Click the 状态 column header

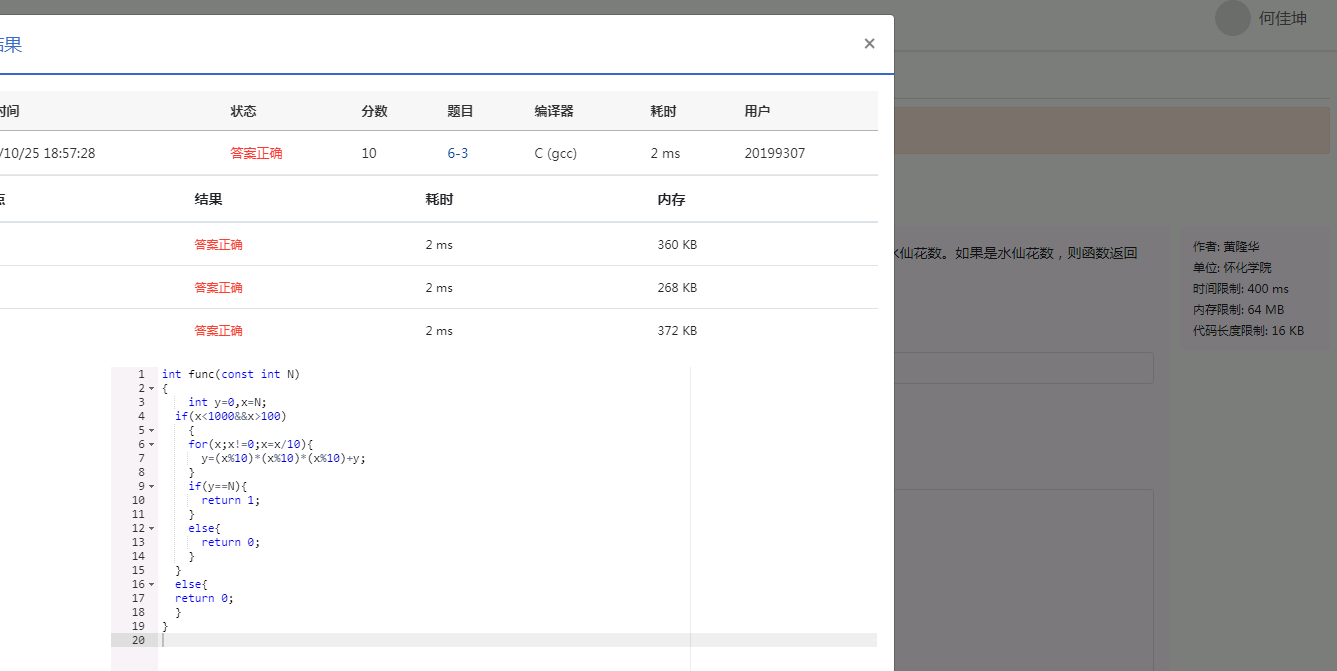[243, 111]
